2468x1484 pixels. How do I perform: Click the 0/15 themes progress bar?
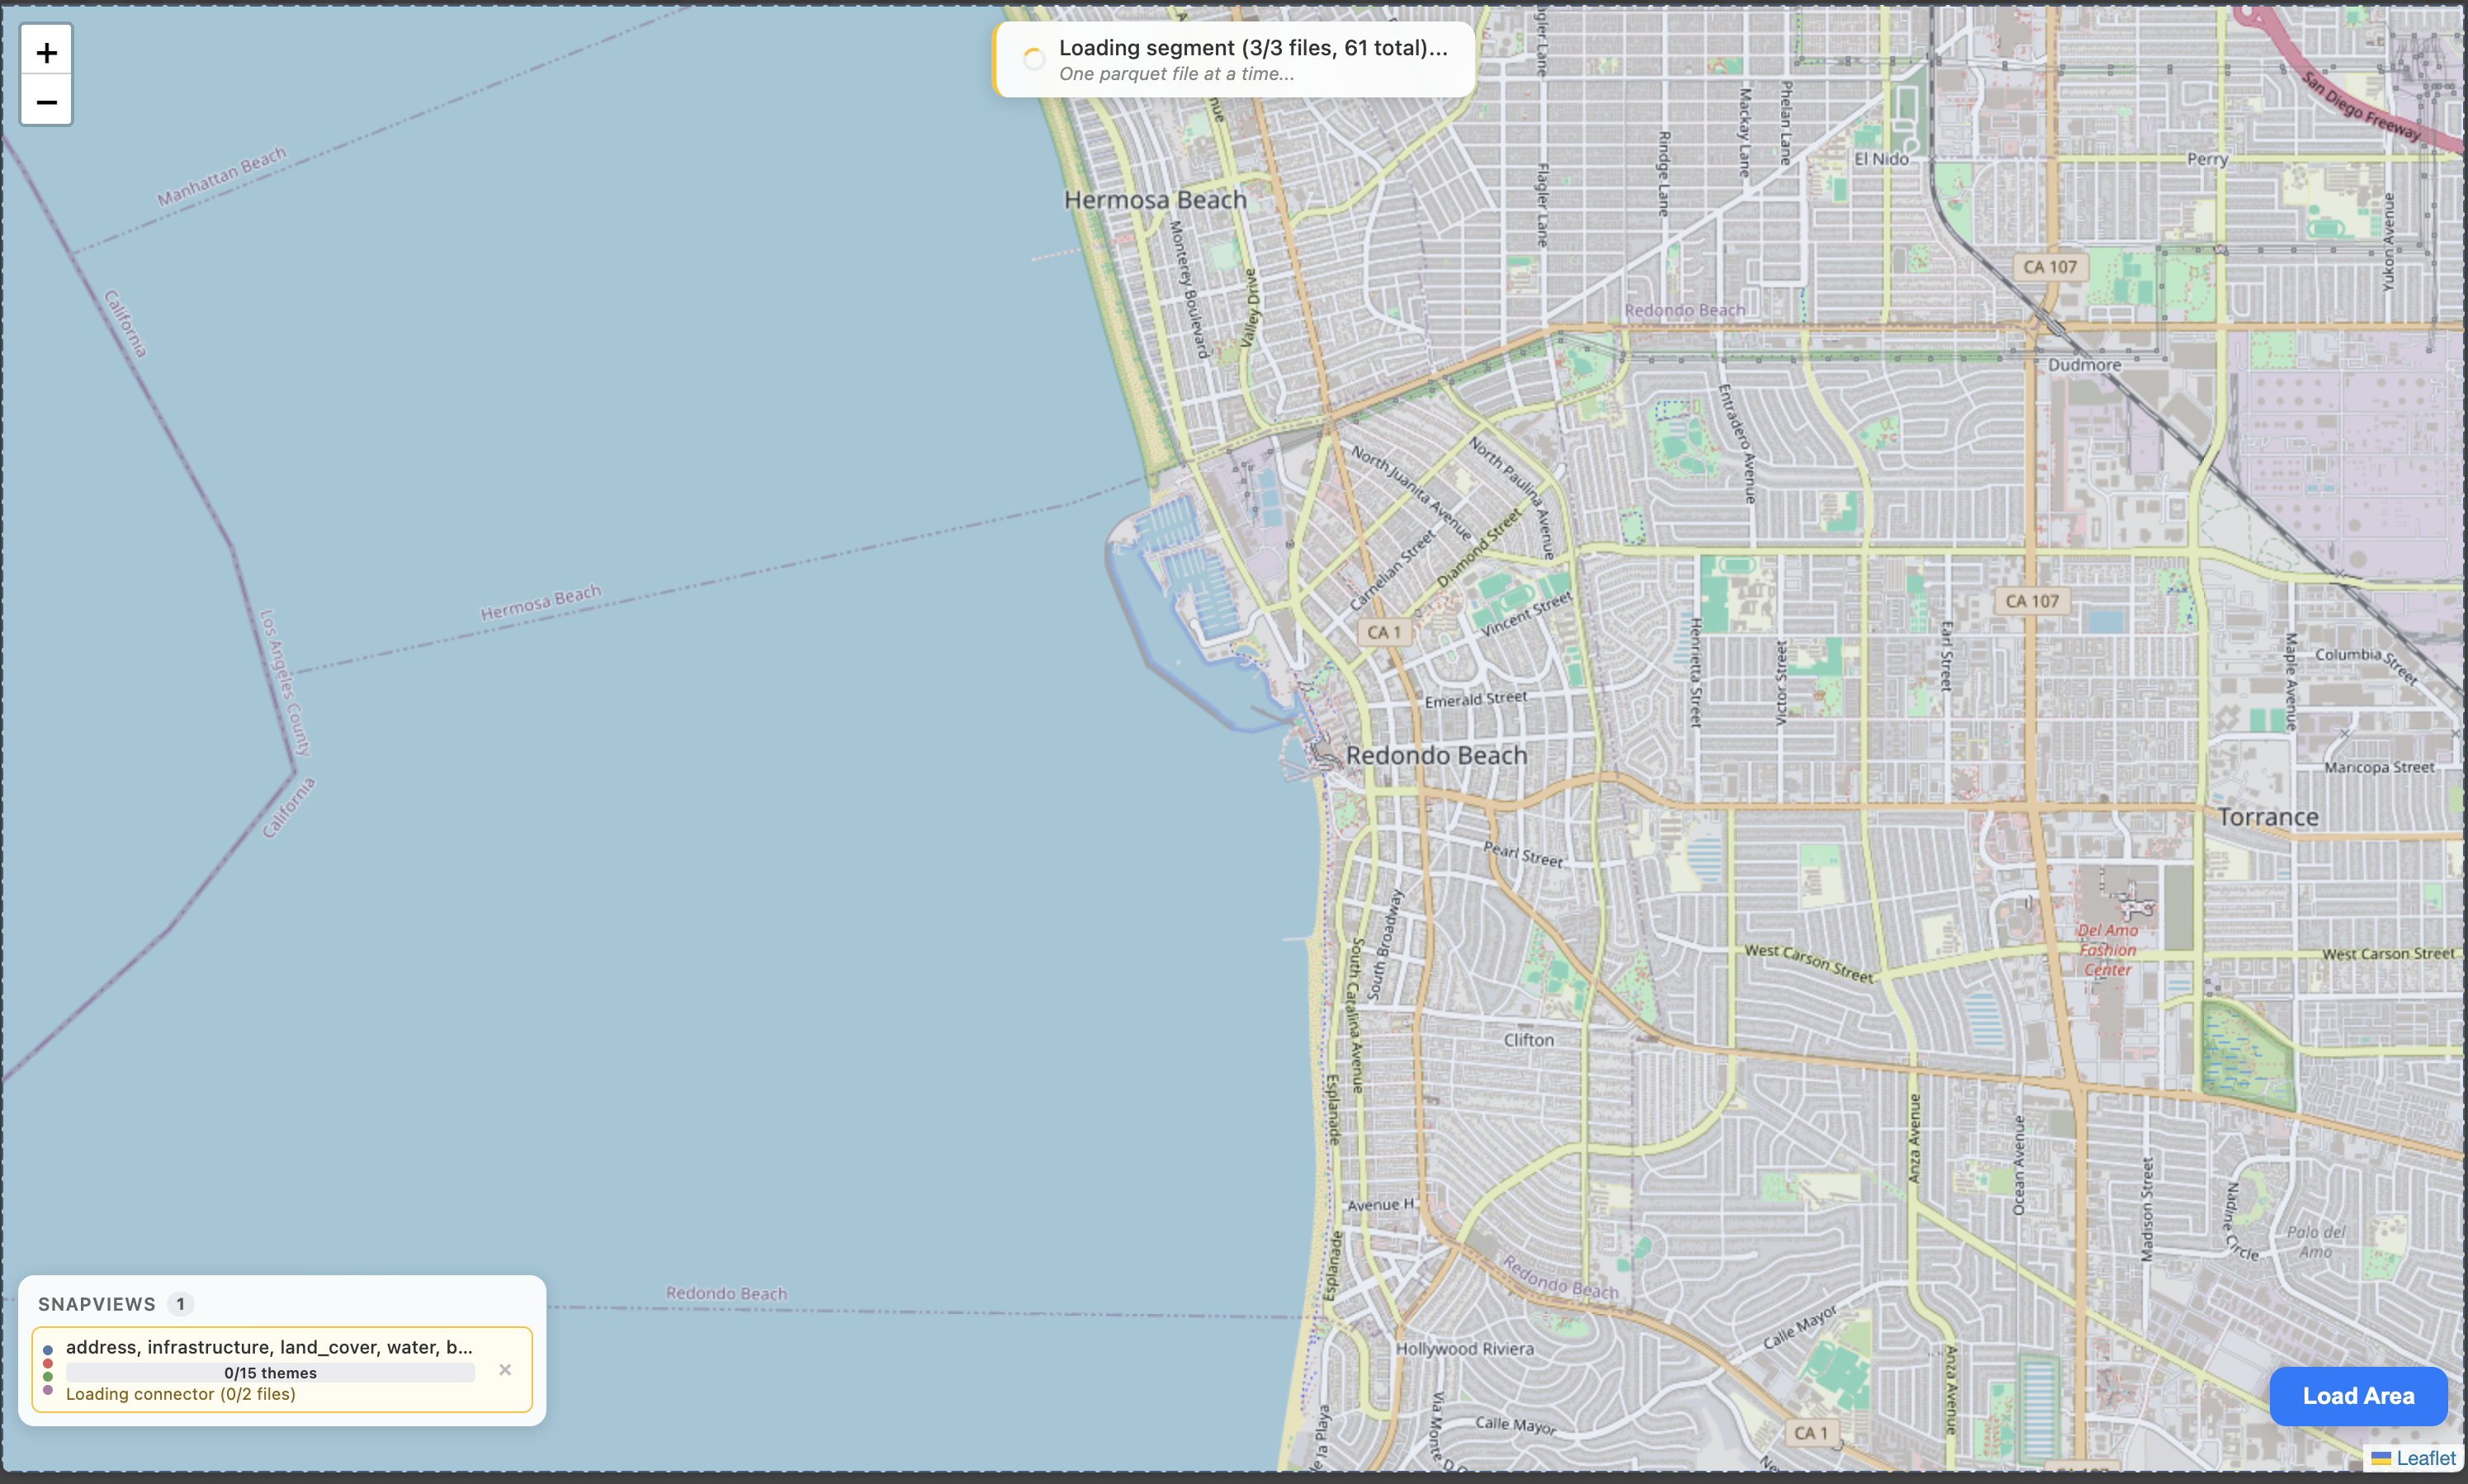(x=271, y=1372)
